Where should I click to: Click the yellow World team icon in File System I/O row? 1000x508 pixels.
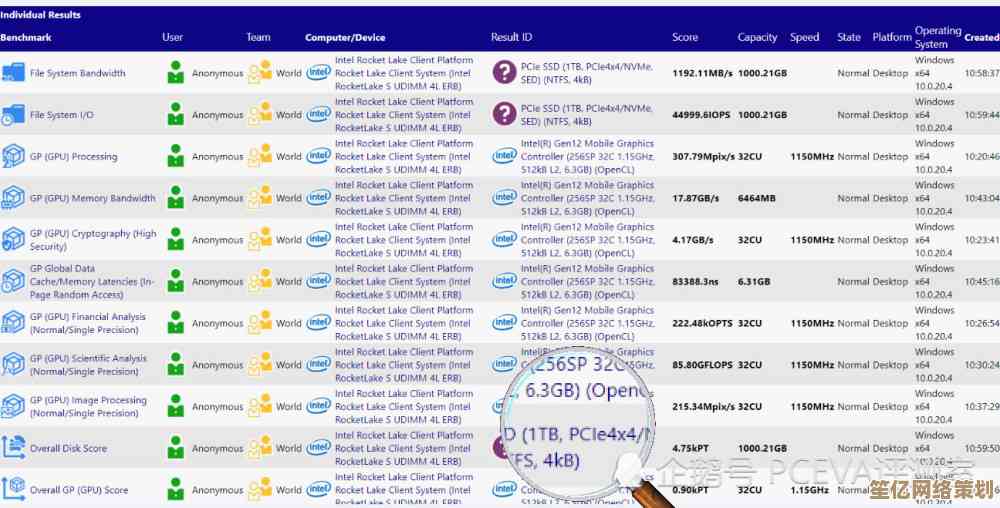point(260,115)
